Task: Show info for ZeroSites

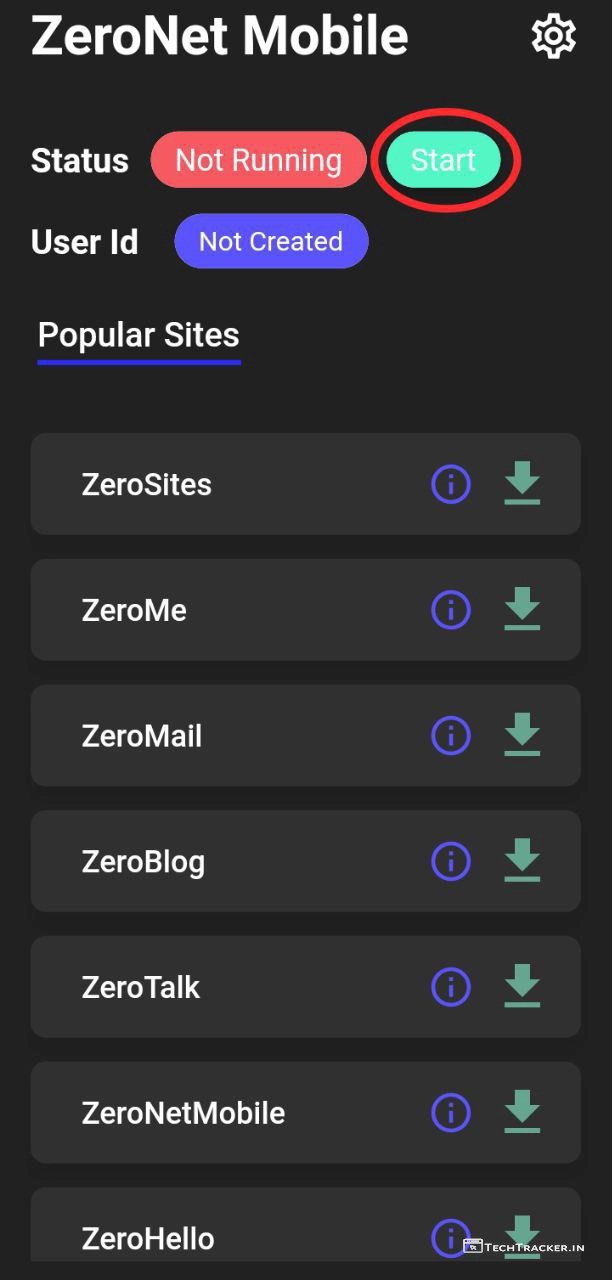Action: [451, 485]
